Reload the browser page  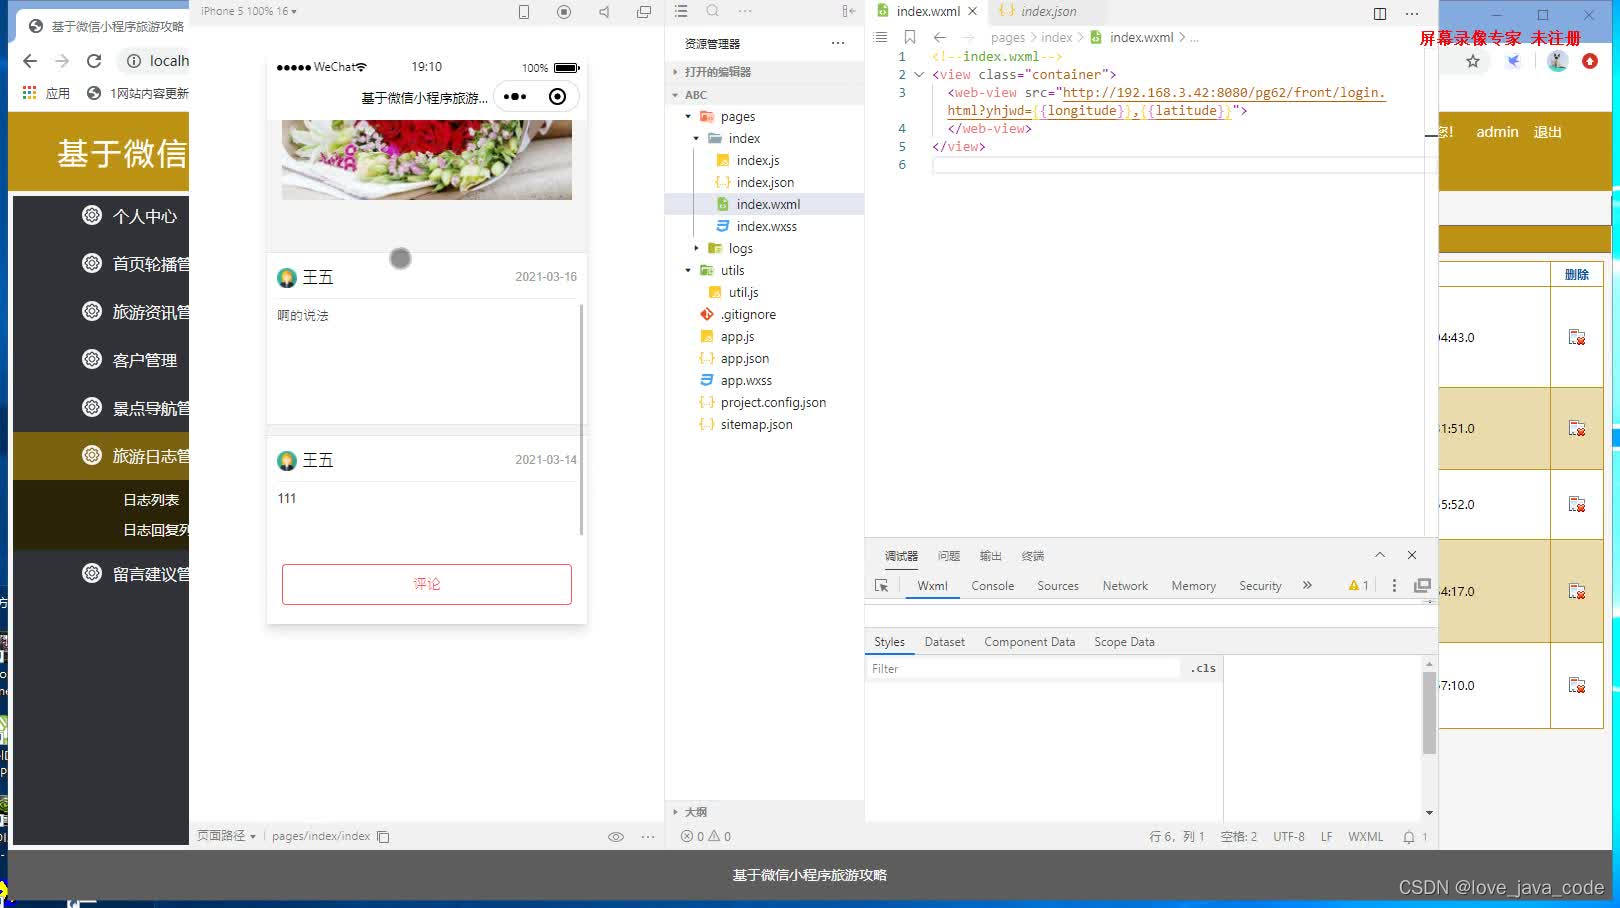point(94,61)
